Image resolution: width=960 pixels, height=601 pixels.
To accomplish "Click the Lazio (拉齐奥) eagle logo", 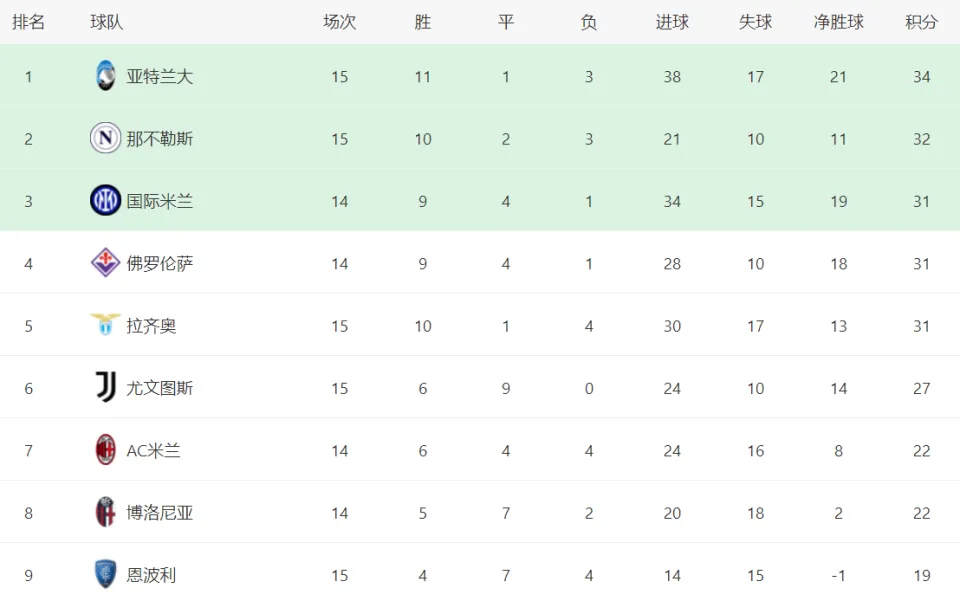I will tap(105, 324).
